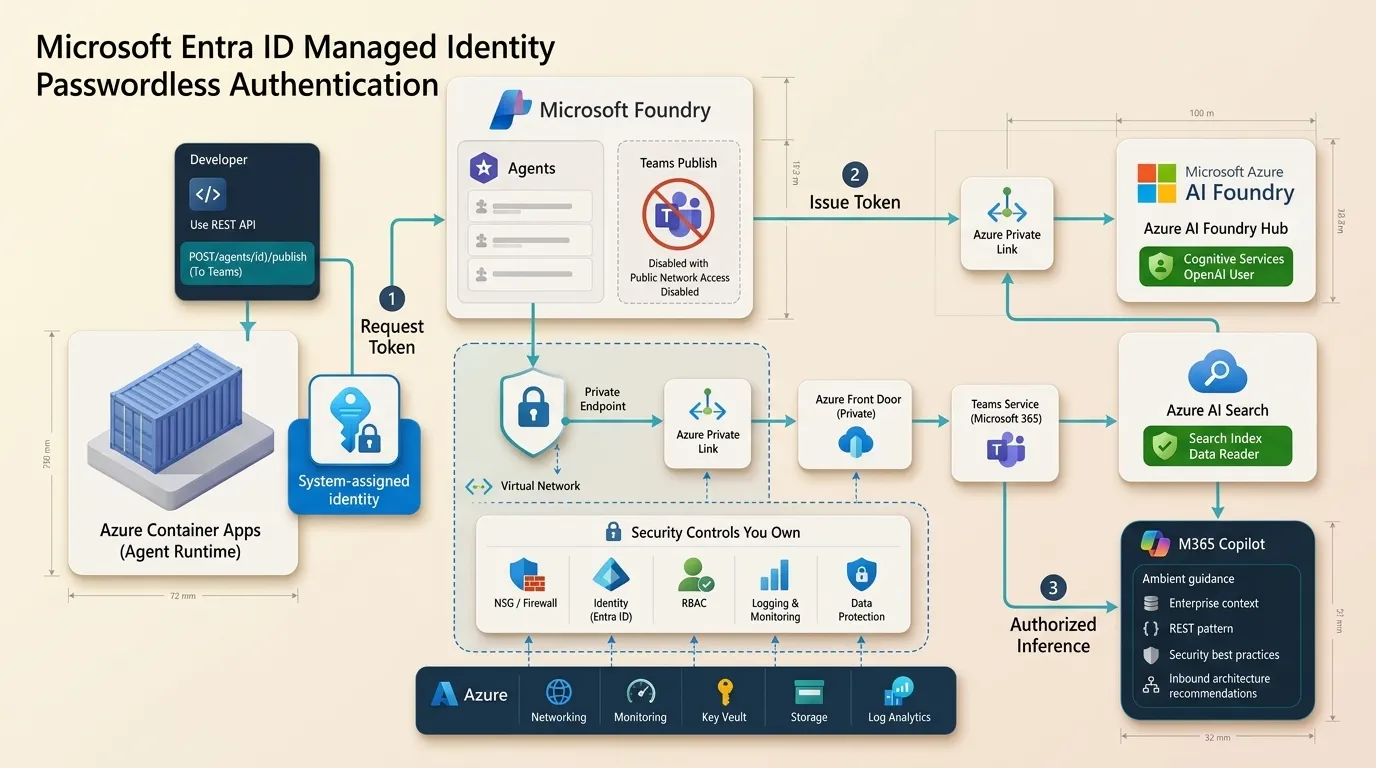Select the Agents star icon
Screen dimensions: 1376x768
(484, 168)
